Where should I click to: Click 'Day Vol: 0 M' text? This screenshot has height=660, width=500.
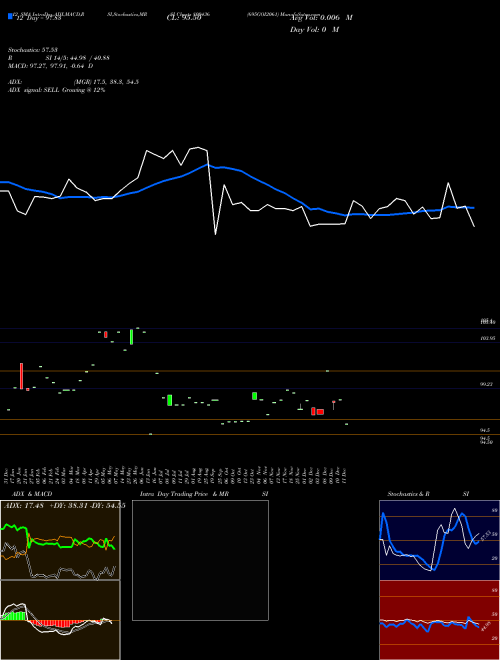[x=314, y=30]
